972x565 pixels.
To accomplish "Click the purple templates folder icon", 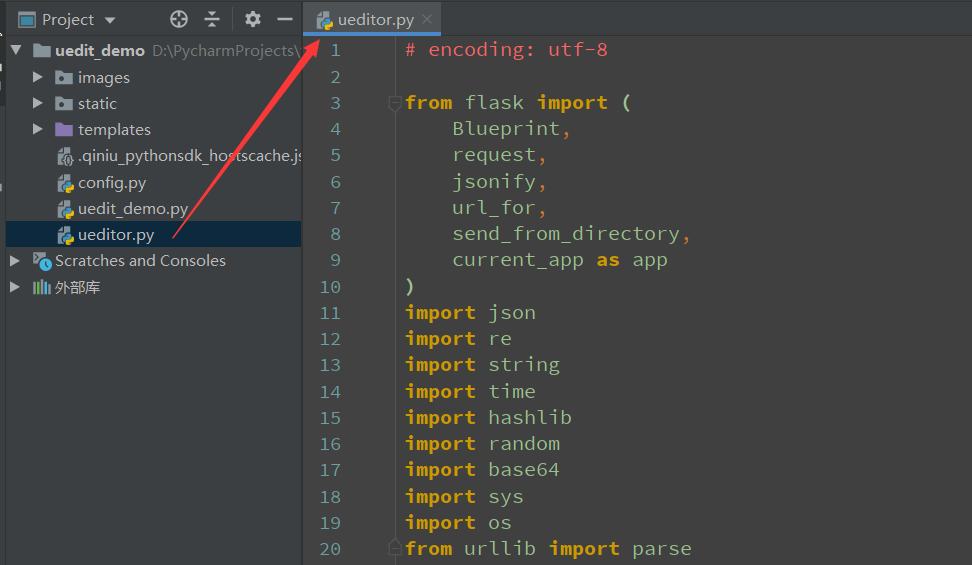I will click(64, 130).
